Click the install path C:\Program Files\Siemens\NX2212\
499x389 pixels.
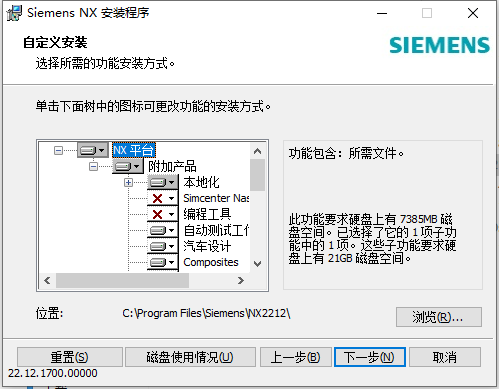(206, 313)
